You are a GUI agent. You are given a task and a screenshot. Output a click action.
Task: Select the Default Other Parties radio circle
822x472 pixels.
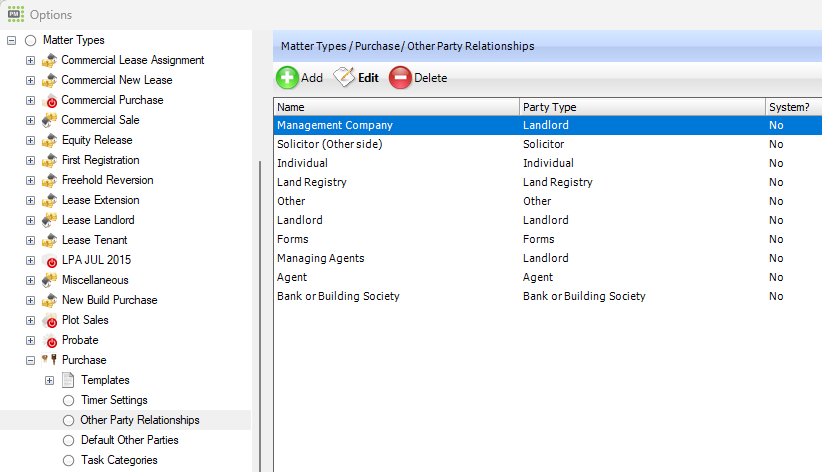(69, 441)
